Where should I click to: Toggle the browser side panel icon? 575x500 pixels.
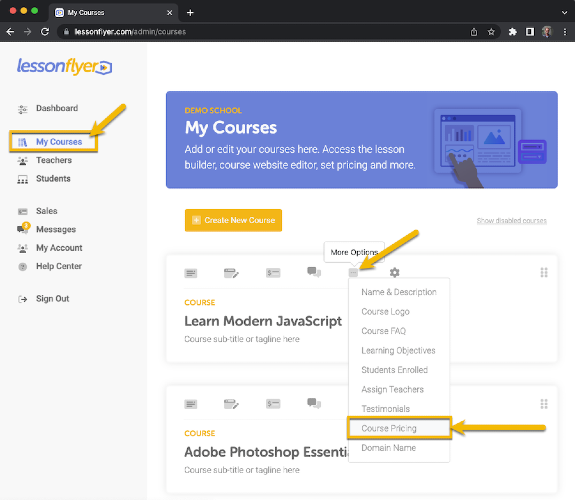coord(530,32)
